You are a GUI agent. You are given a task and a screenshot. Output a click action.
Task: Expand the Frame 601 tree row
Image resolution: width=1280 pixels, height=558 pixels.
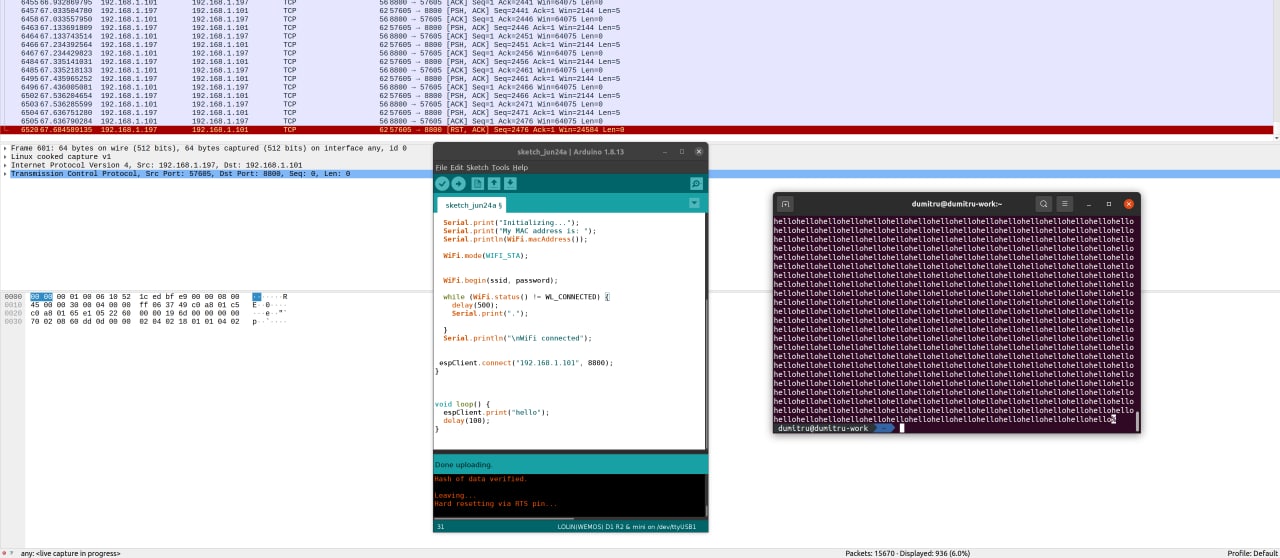tap(5, 148)
